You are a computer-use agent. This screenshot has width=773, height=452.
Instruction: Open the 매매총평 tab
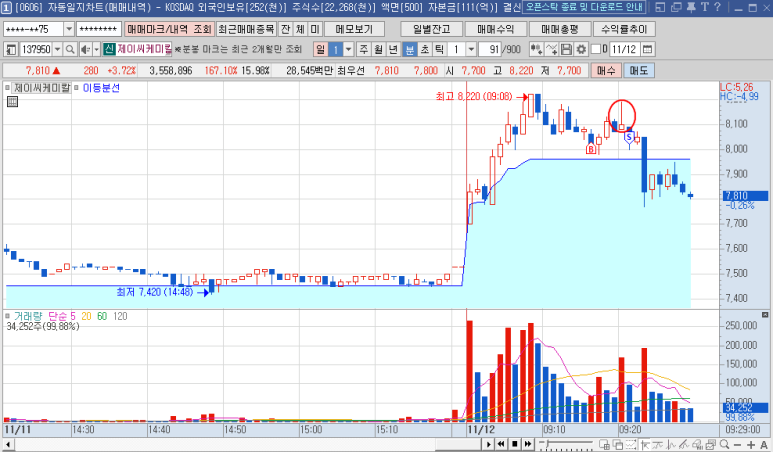[560, 30]
